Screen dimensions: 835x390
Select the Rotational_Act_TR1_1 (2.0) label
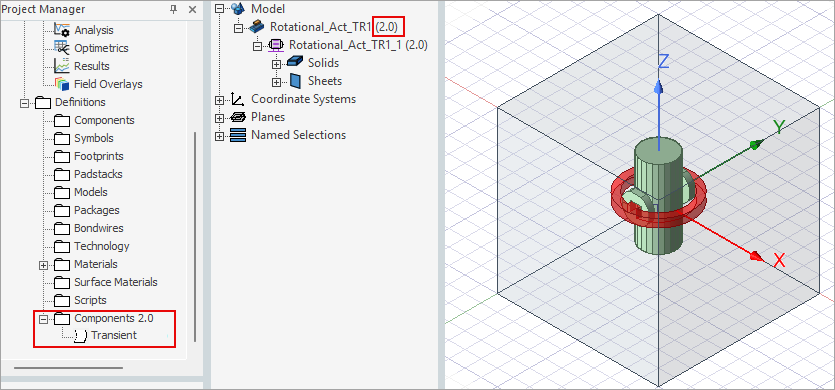point(358,45)
